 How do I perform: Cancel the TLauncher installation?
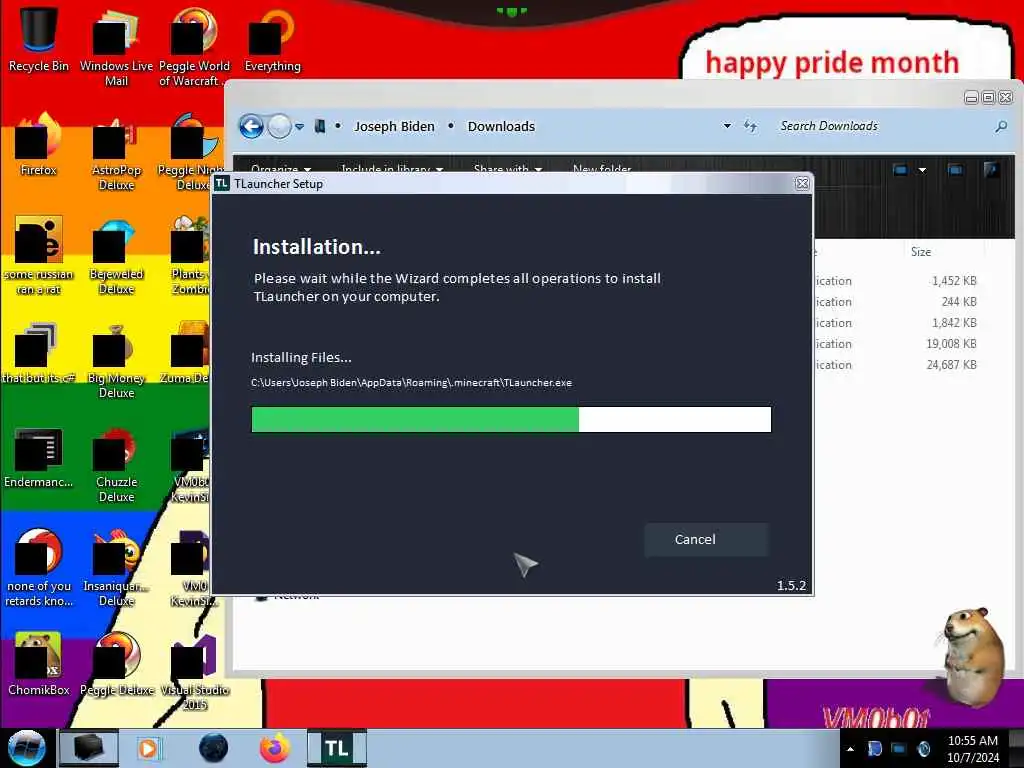[706, 539]
